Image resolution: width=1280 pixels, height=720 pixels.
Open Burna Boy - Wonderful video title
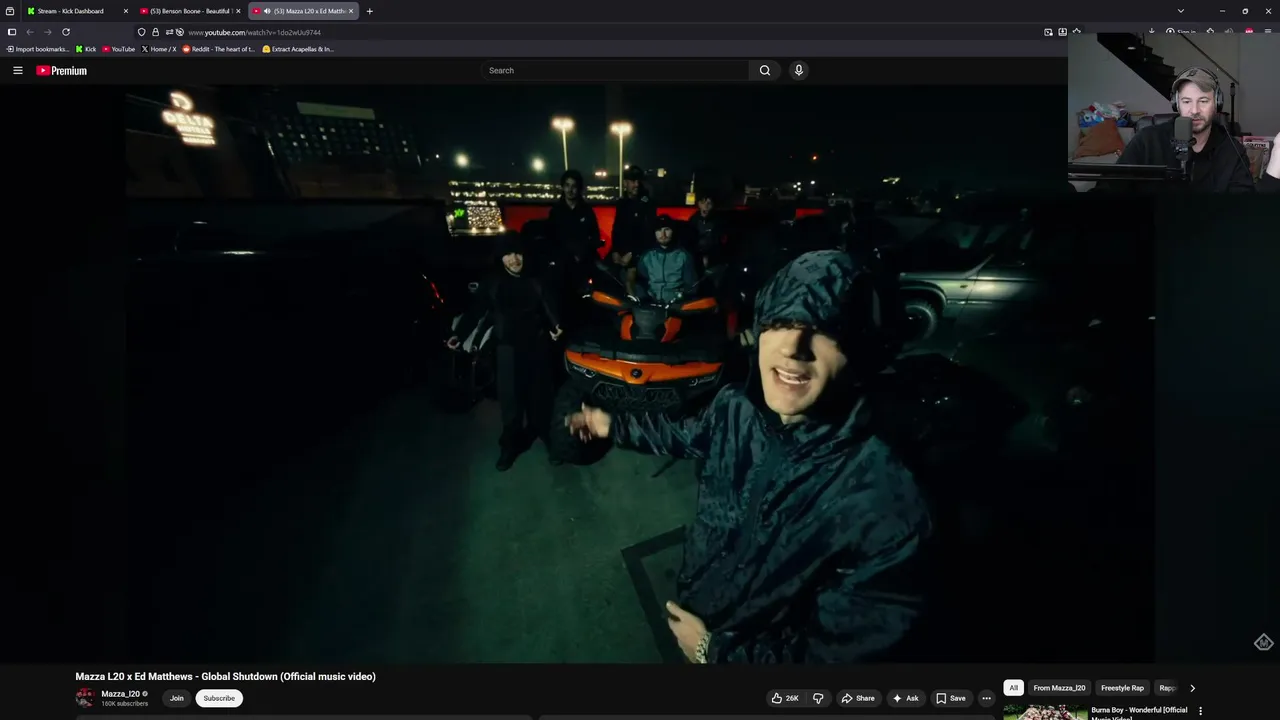(1139, 713)
